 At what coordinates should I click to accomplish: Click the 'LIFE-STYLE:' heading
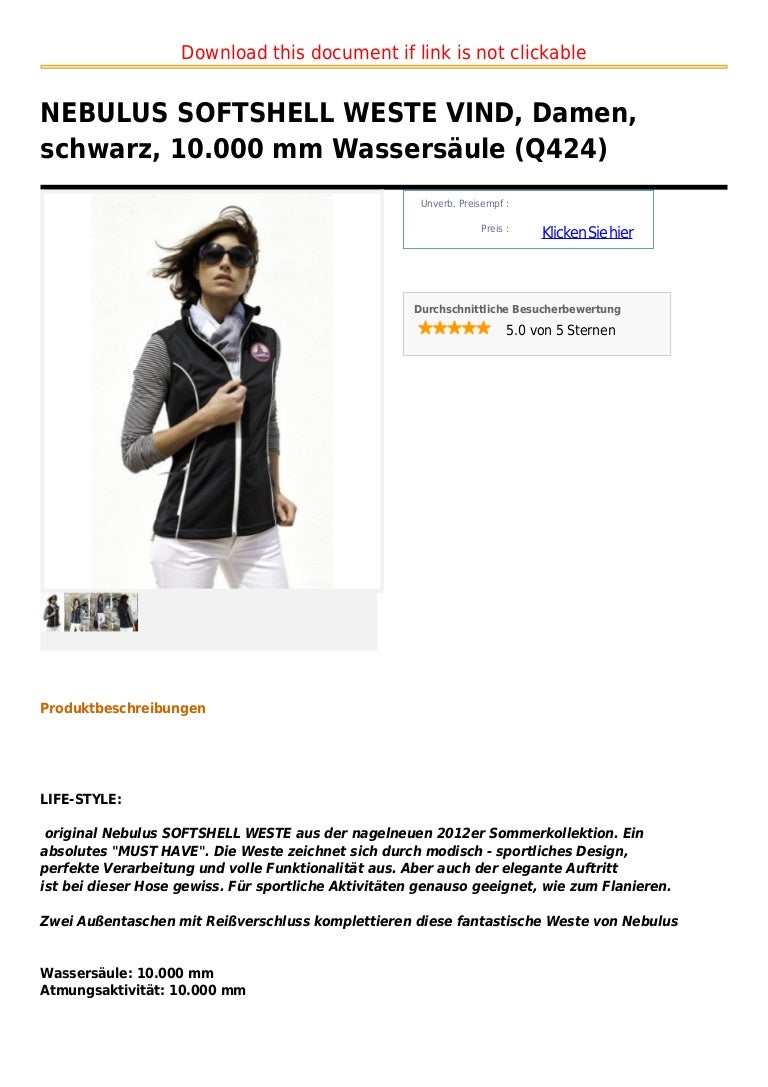[81, 799]
